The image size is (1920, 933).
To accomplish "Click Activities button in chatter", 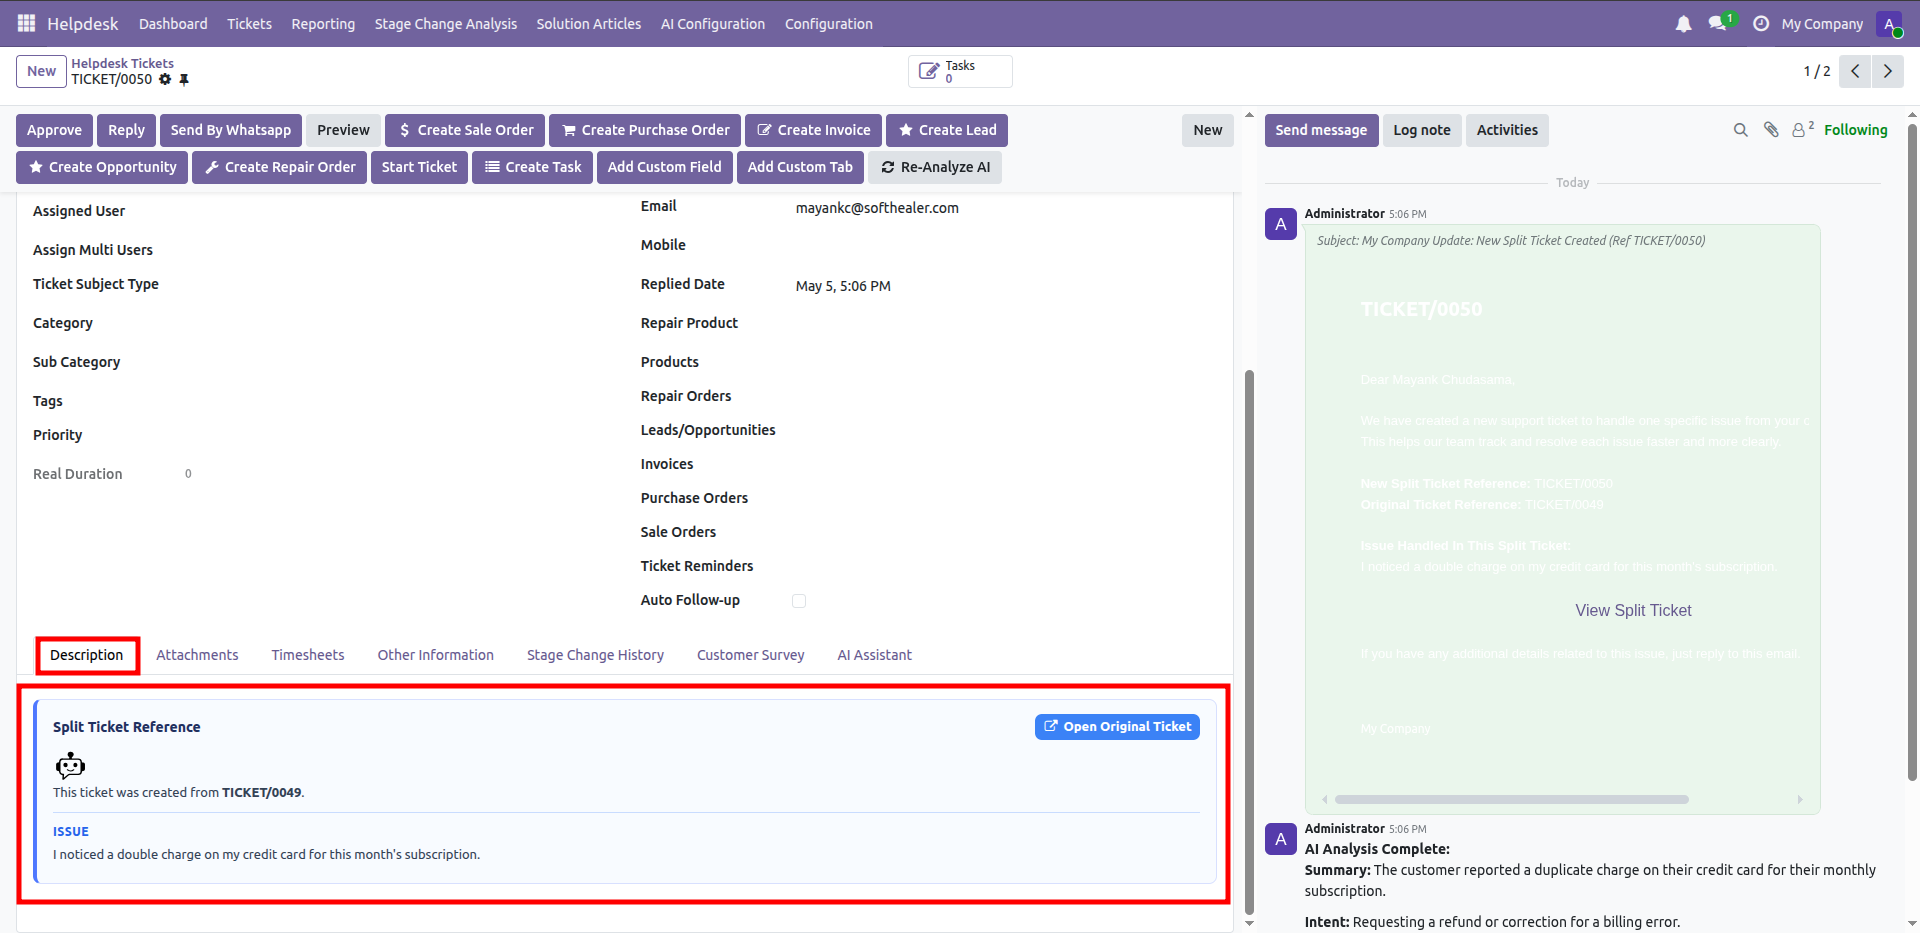I will tap(1507, 130).
